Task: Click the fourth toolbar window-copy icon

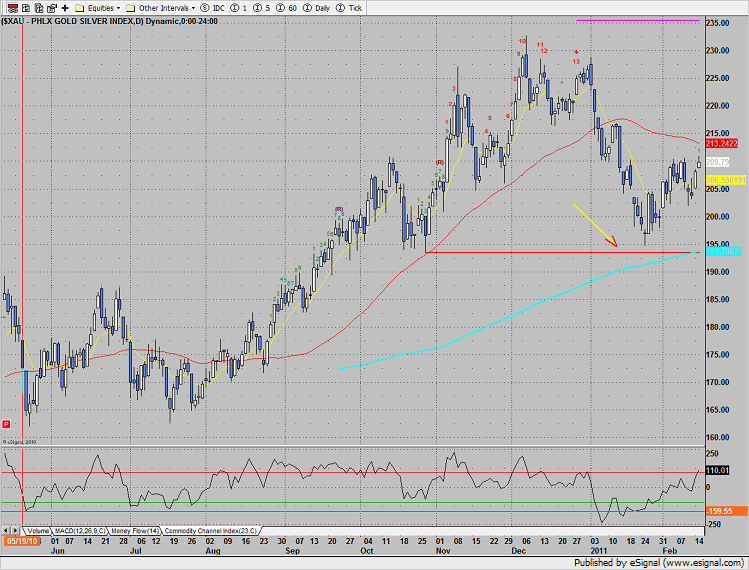Action: [x=51, y=7]
